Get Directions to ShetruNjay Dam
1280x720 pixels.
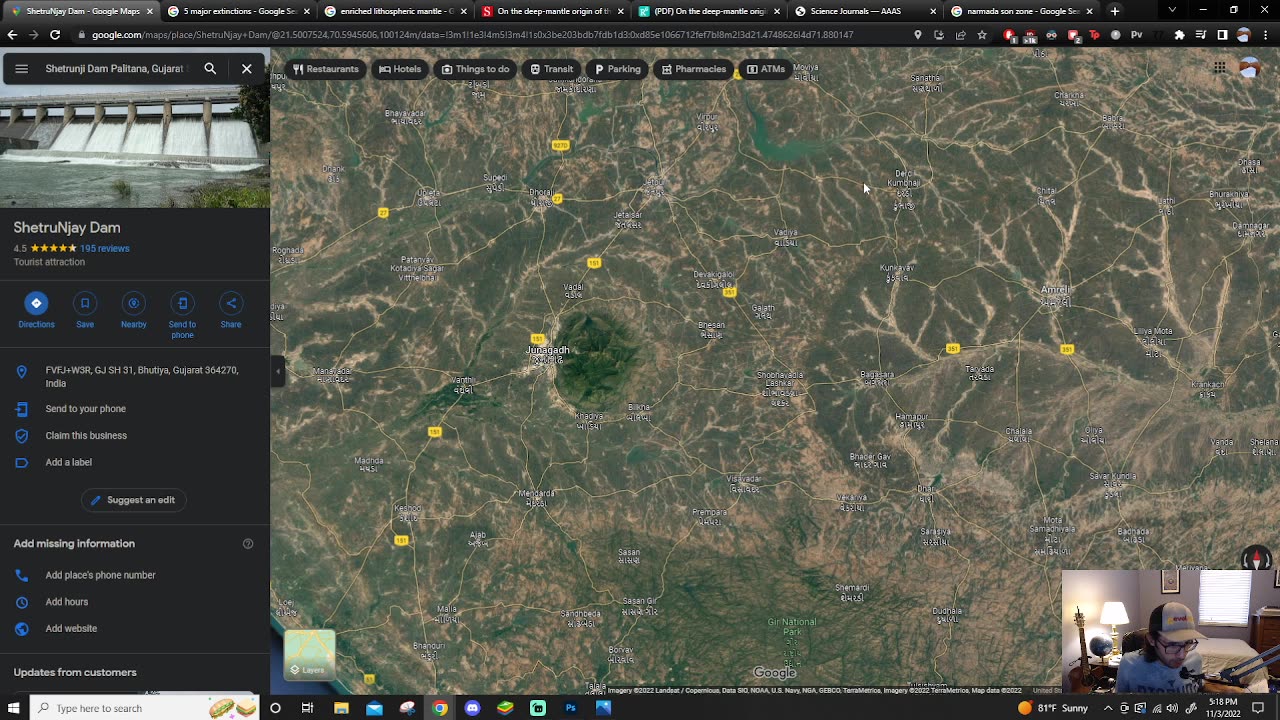36,310
